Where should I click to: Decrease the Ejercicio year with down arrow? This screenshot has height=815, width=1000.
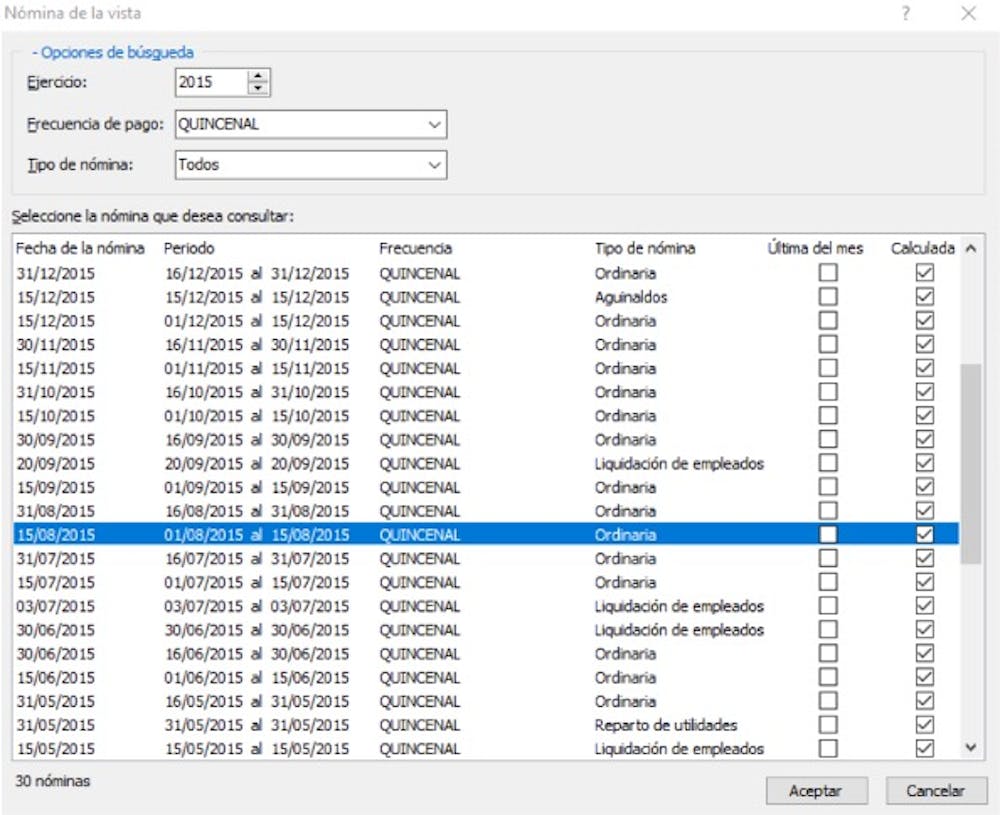tap(258, 89)
